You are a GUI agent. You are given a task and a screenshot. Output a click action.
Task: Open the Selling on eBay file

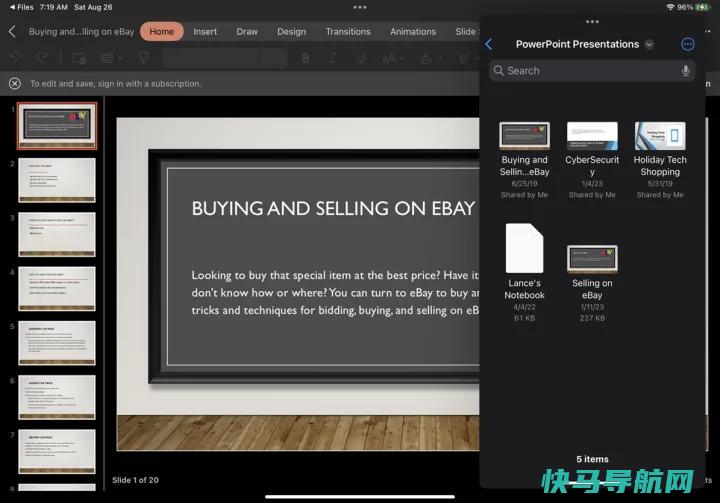click(592, 283)
